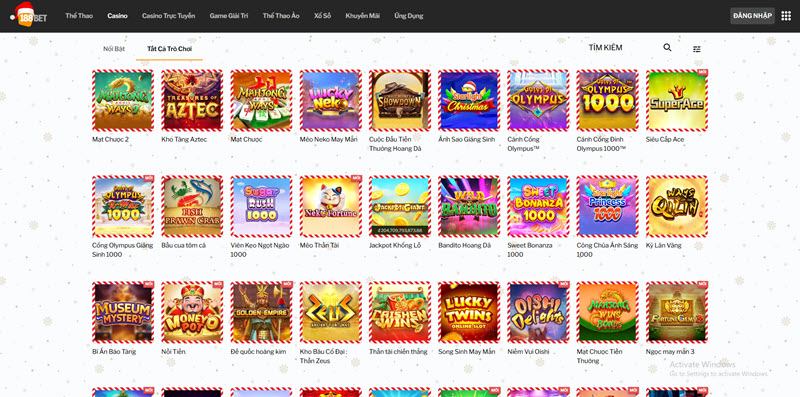
Task: Launch the Mahjong Wins Bonus game
Action: (x=608, y=312)
